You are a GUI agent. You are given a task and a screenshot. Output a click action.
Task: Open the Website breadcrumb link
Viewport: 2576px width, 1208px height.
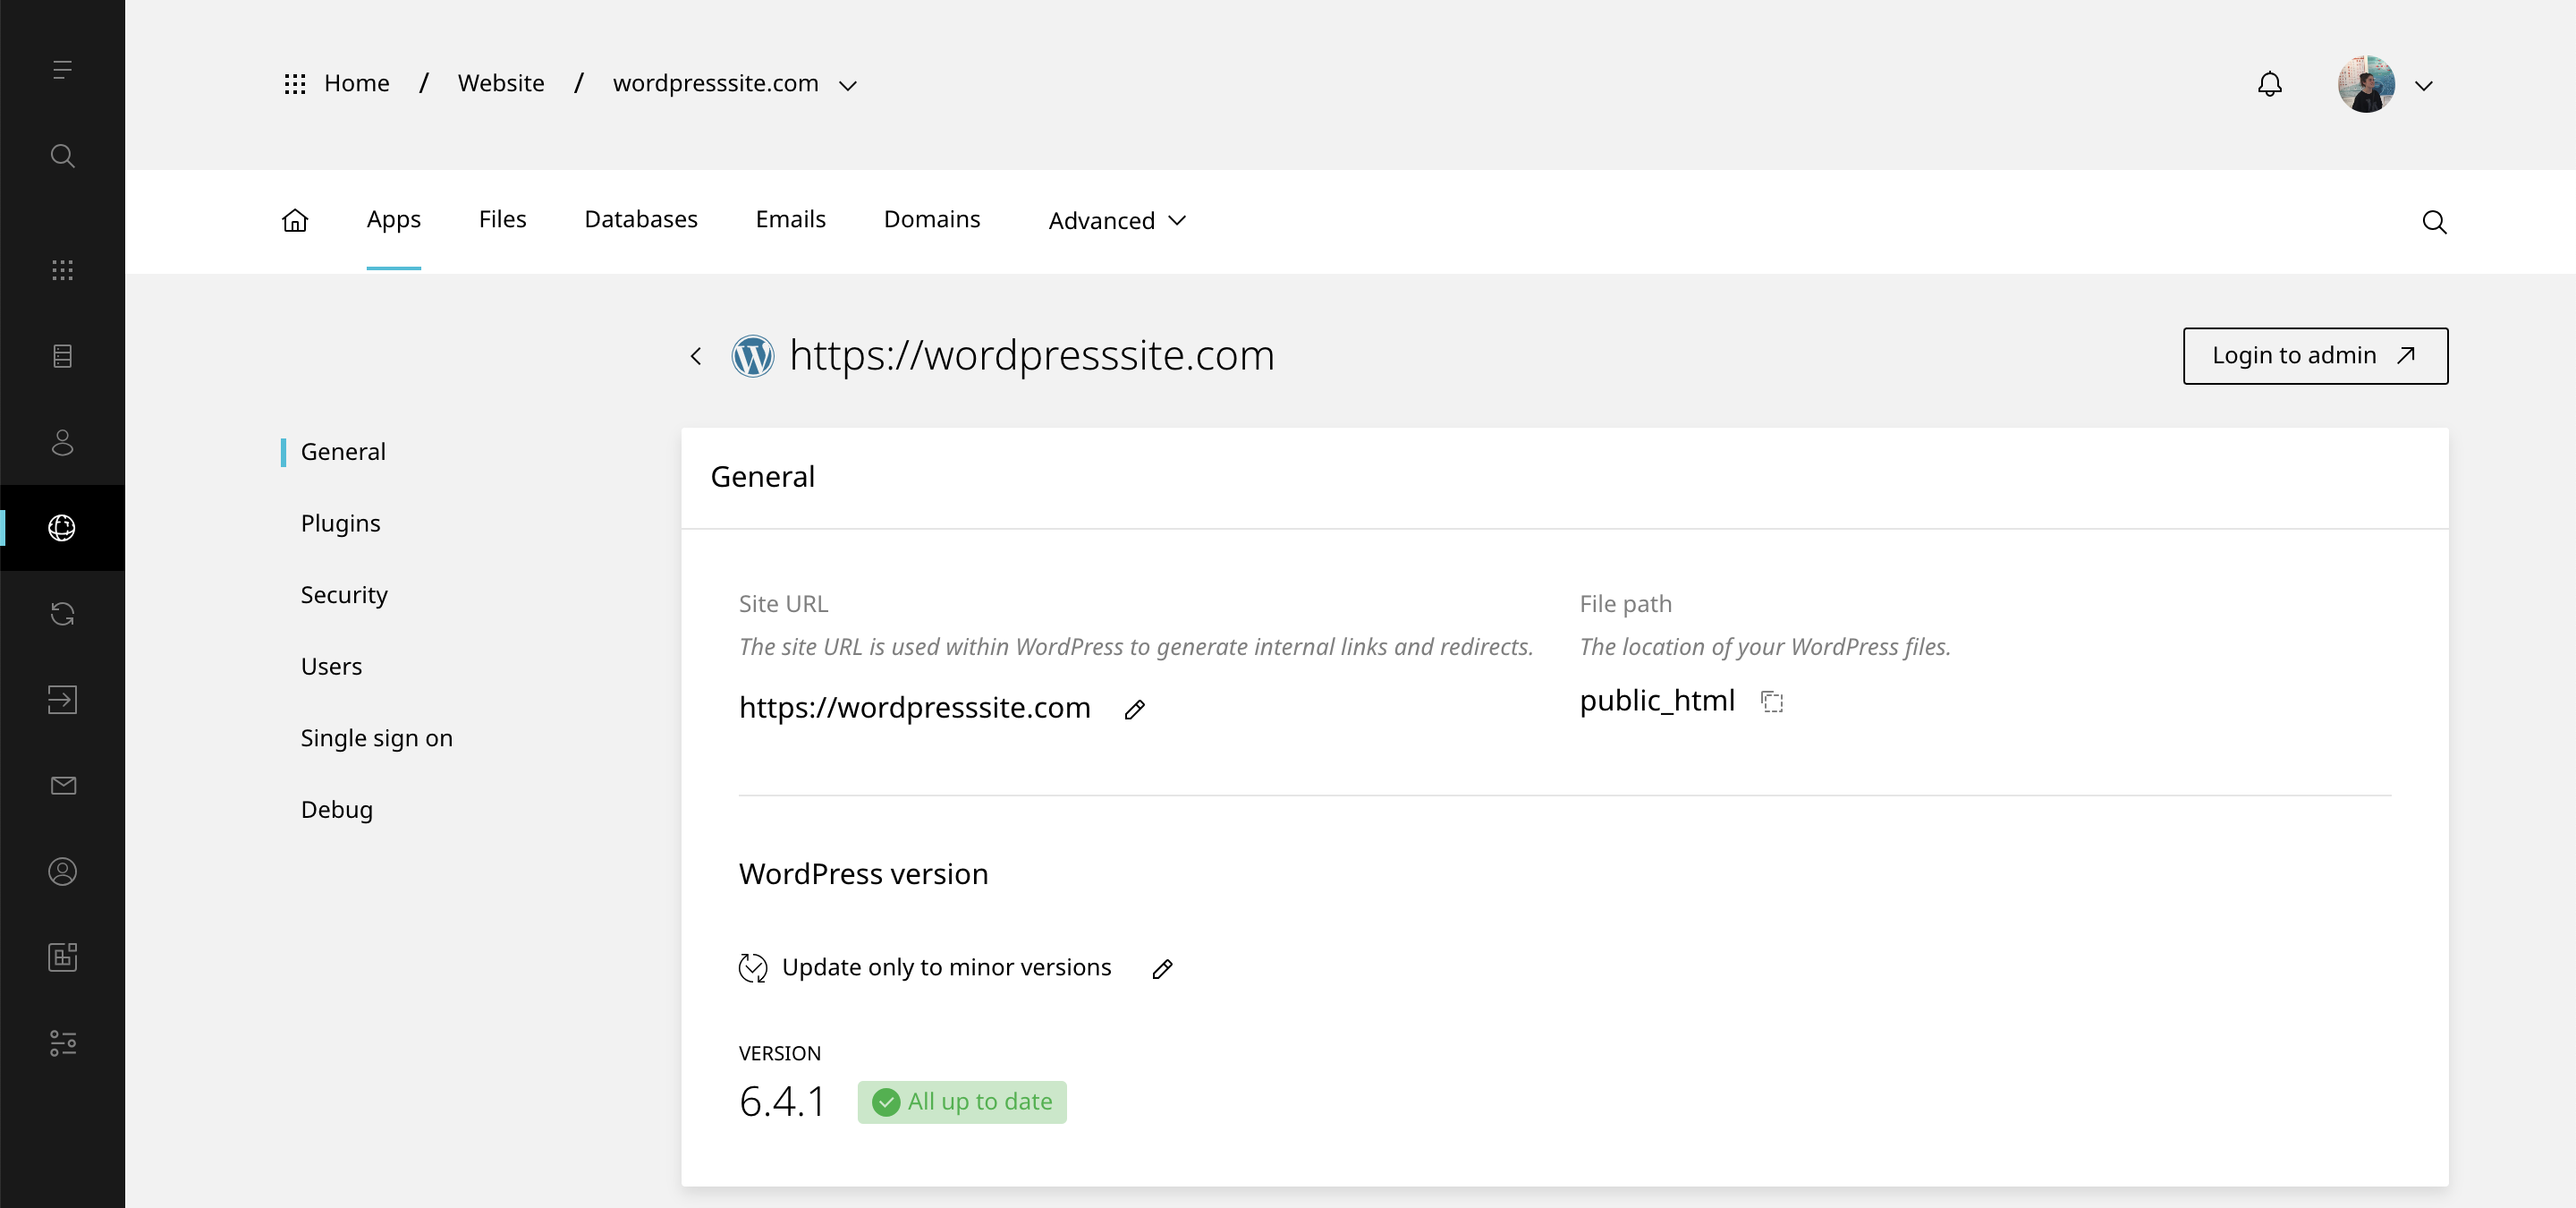click(x=501, y=84)
